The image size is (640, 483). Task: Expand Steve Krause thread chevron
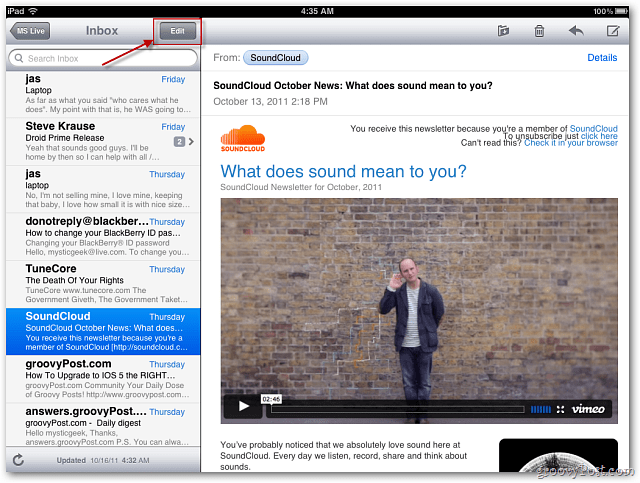191,142
